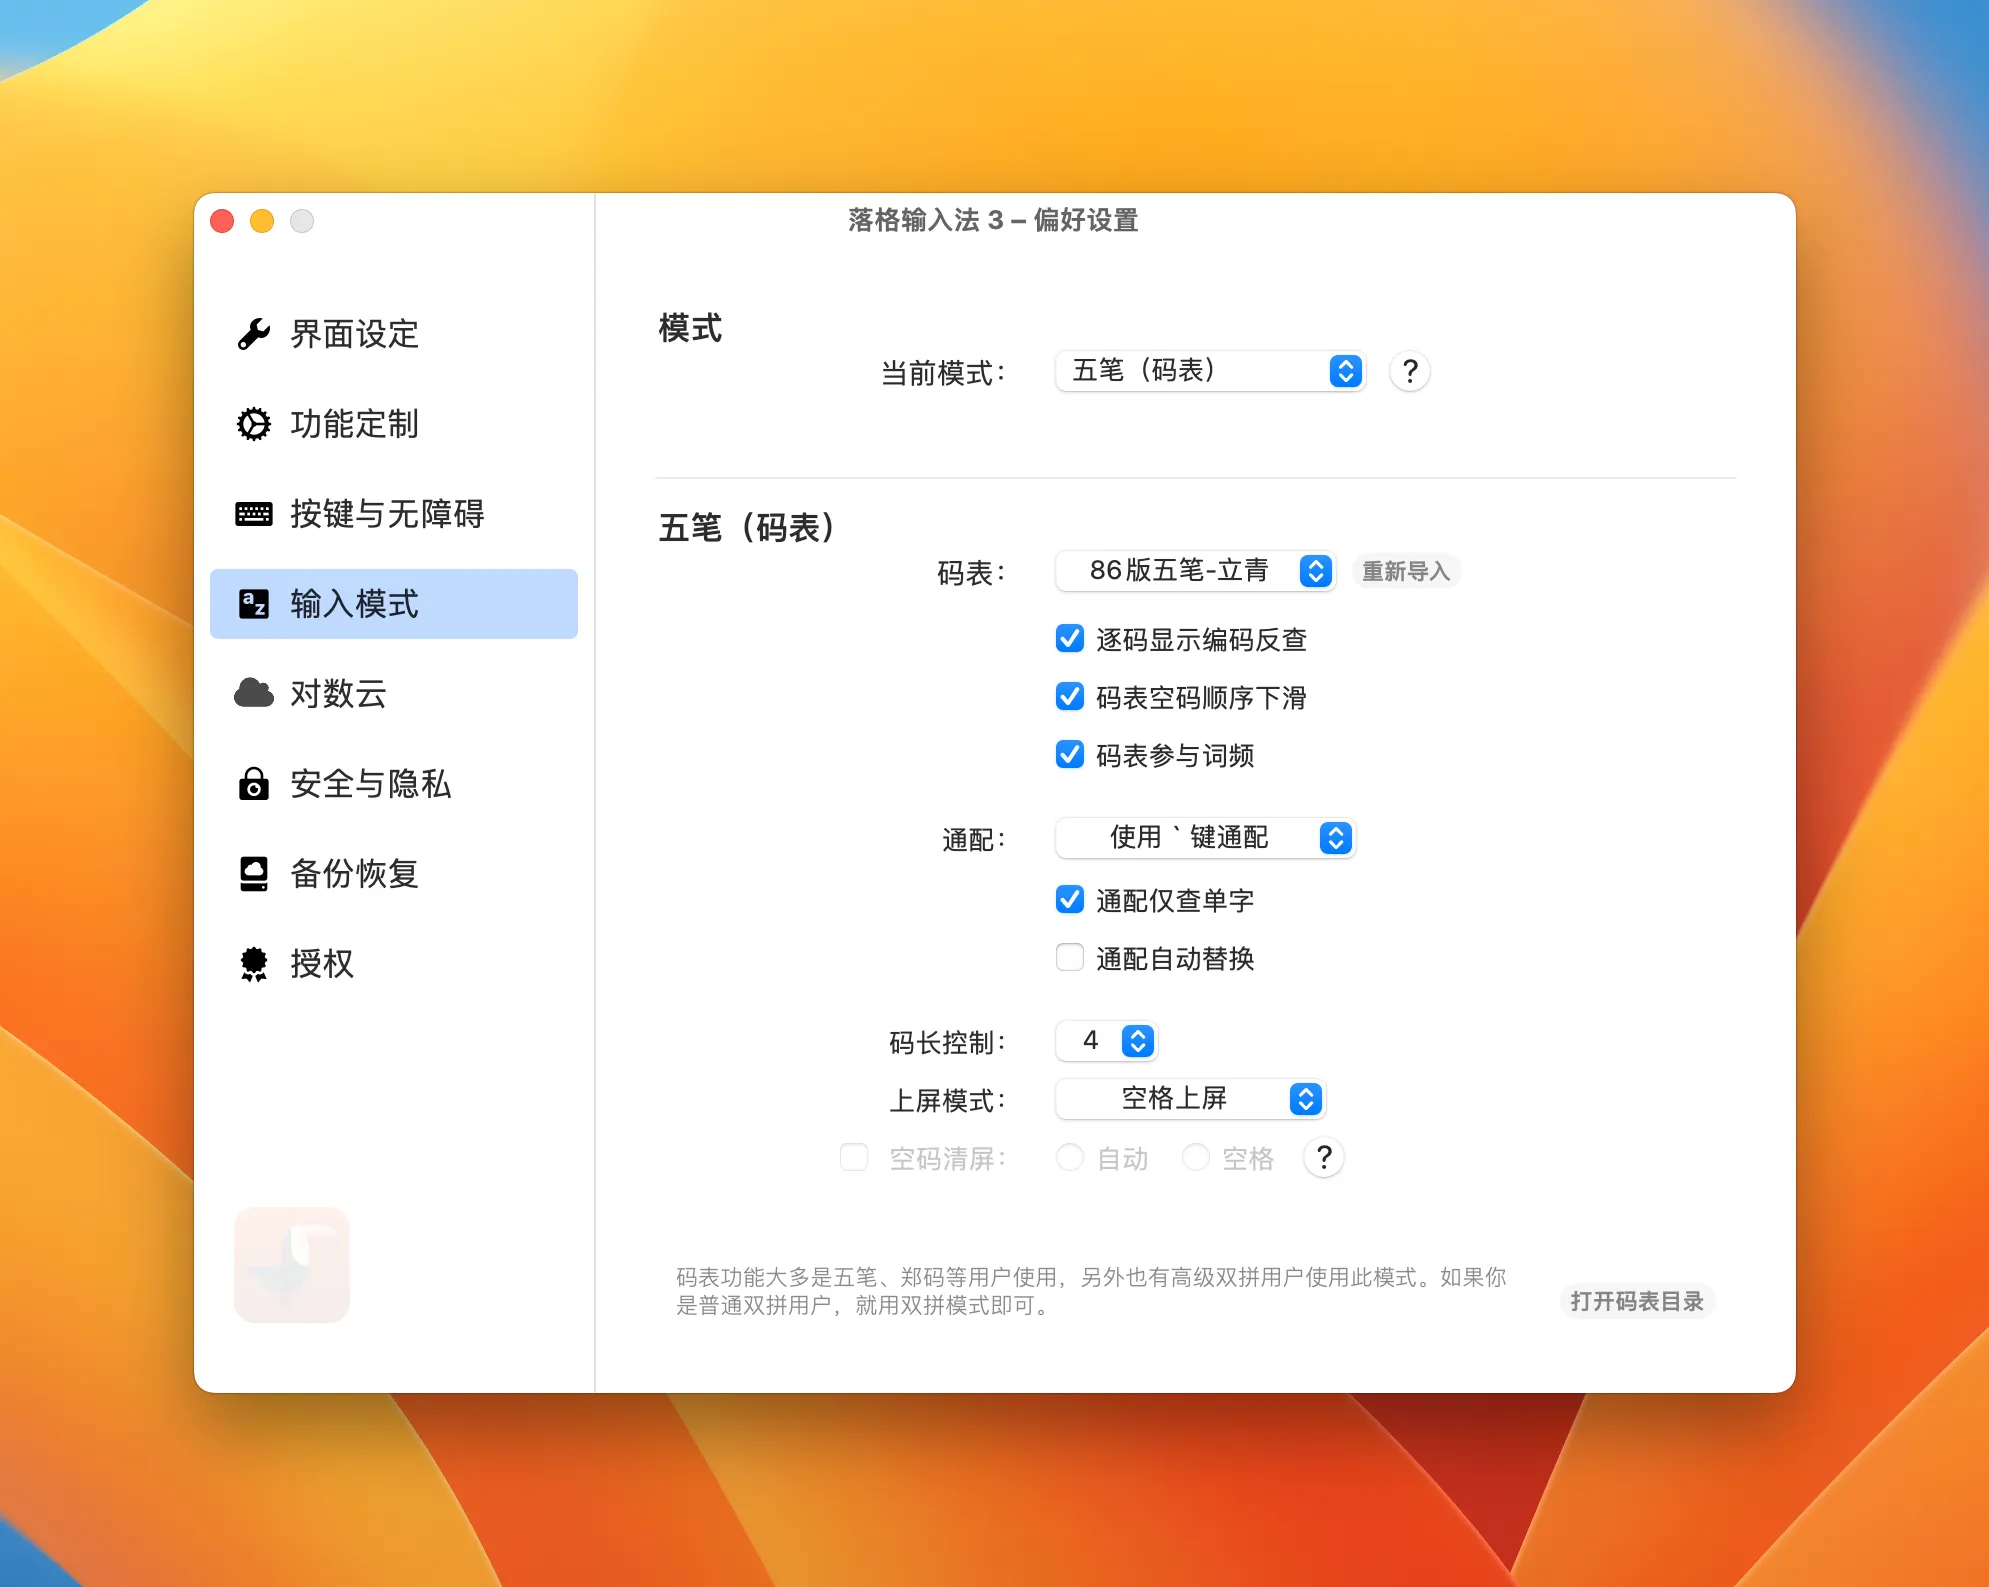The width and height of the screenshot is (1989, 1587).
Task: Open the 当前模式 dropdown
Action: (x=1210, y=371)
